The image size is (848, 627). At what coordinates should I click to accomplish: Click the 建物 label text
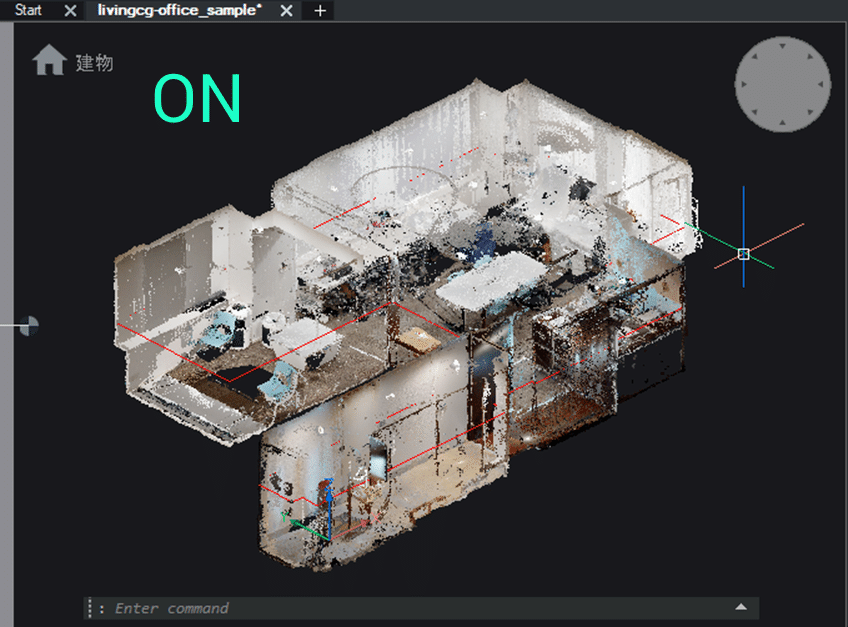click(x=95, y=63)
